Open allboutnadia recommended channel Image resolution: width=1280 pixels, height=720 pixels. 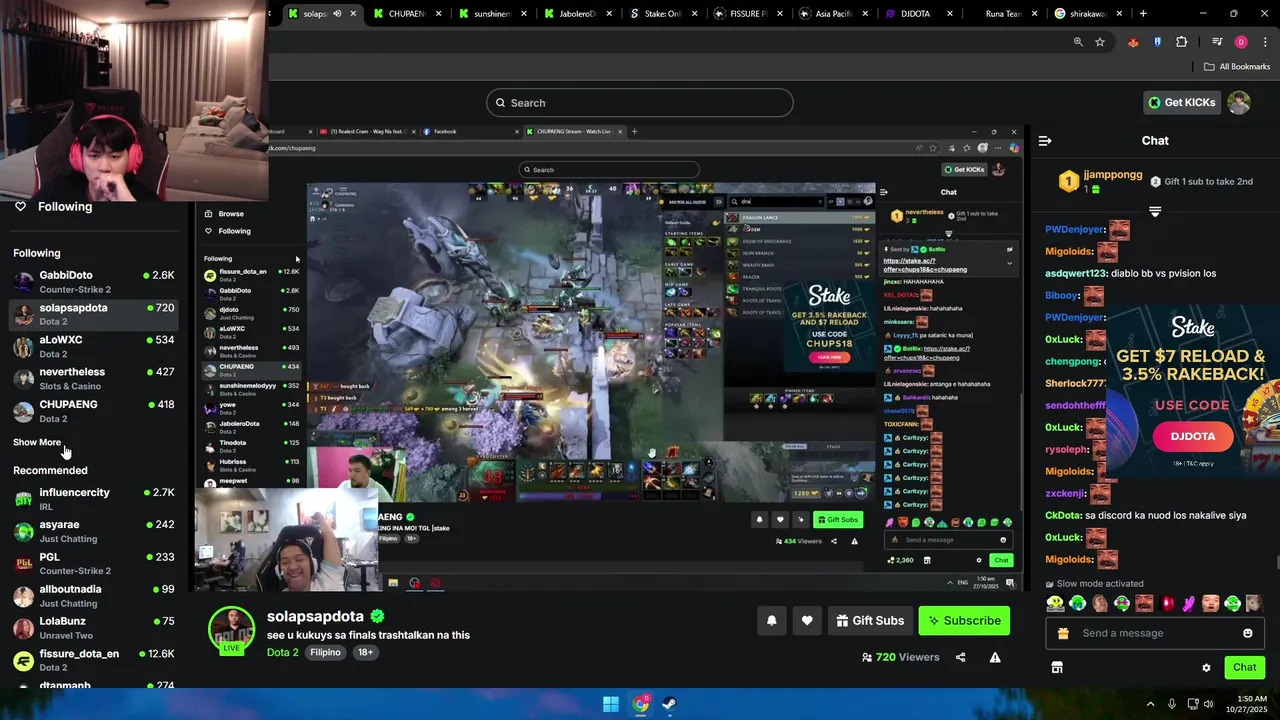(94, 596)
